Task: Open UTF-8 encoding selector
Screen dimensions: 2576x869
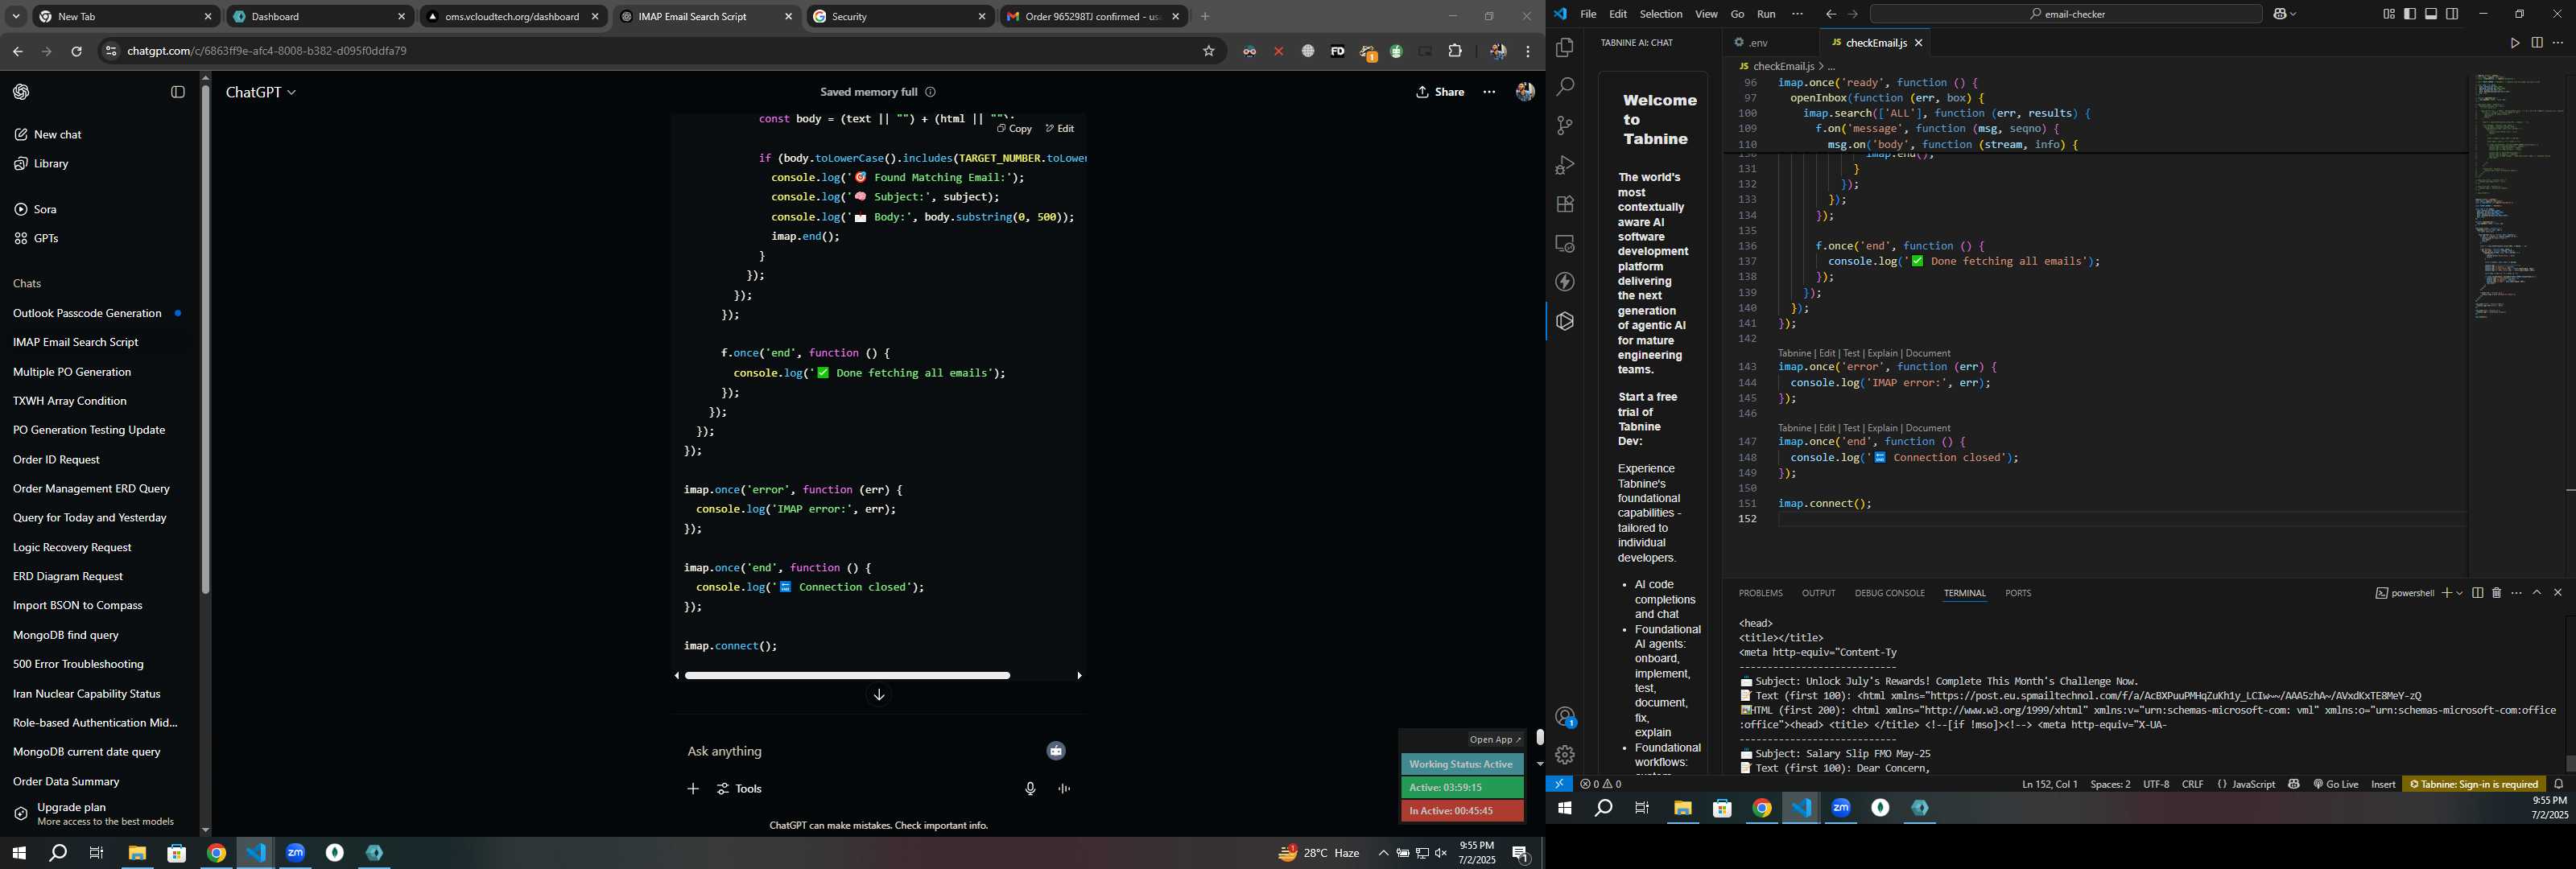Action: [x=2155, y=784]
